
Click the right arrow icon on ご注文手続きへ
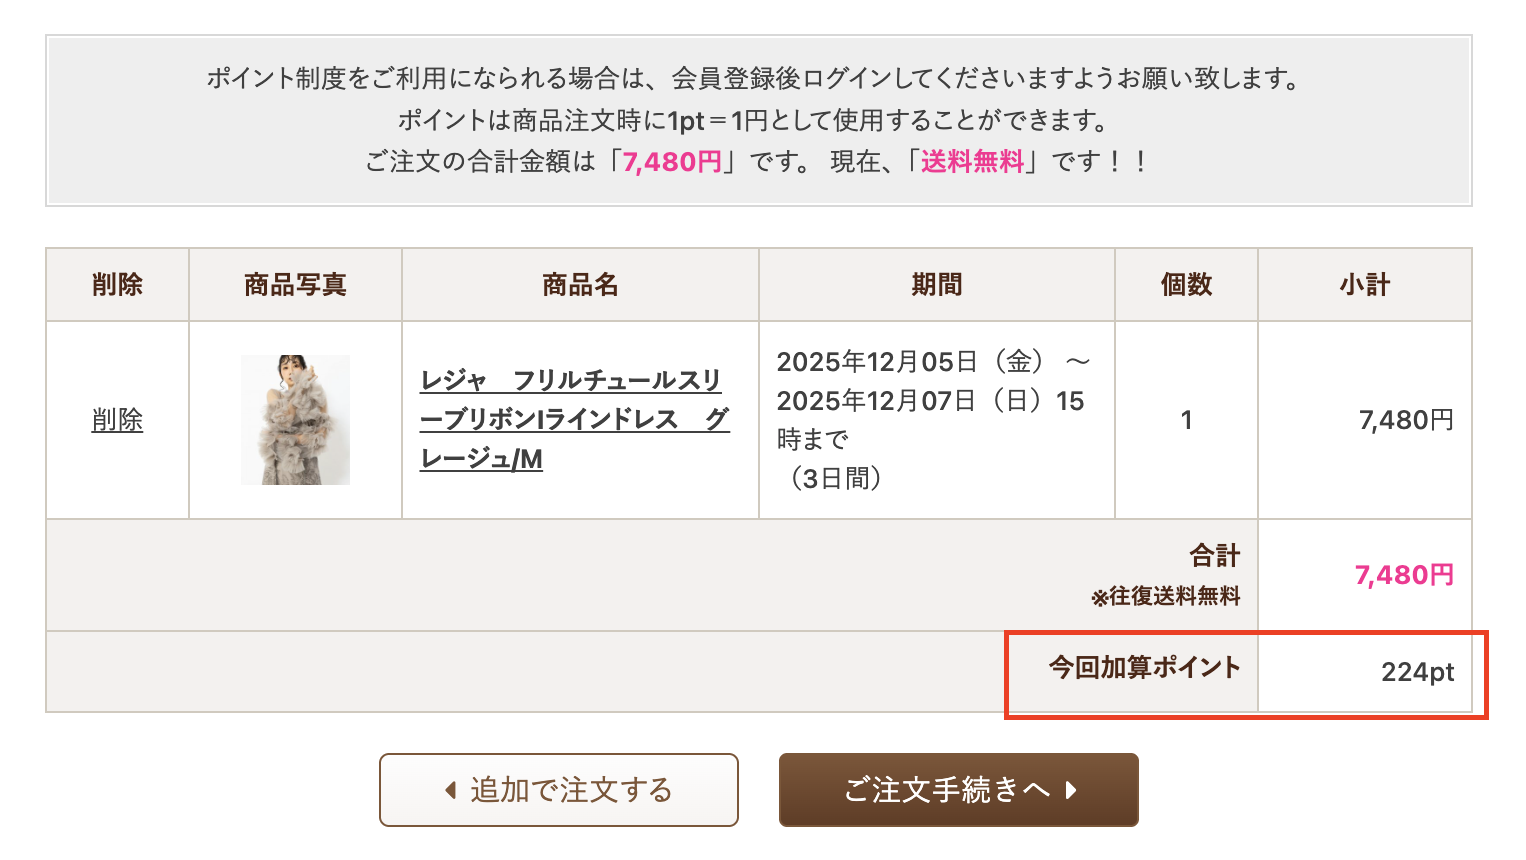click(1071, 790)
